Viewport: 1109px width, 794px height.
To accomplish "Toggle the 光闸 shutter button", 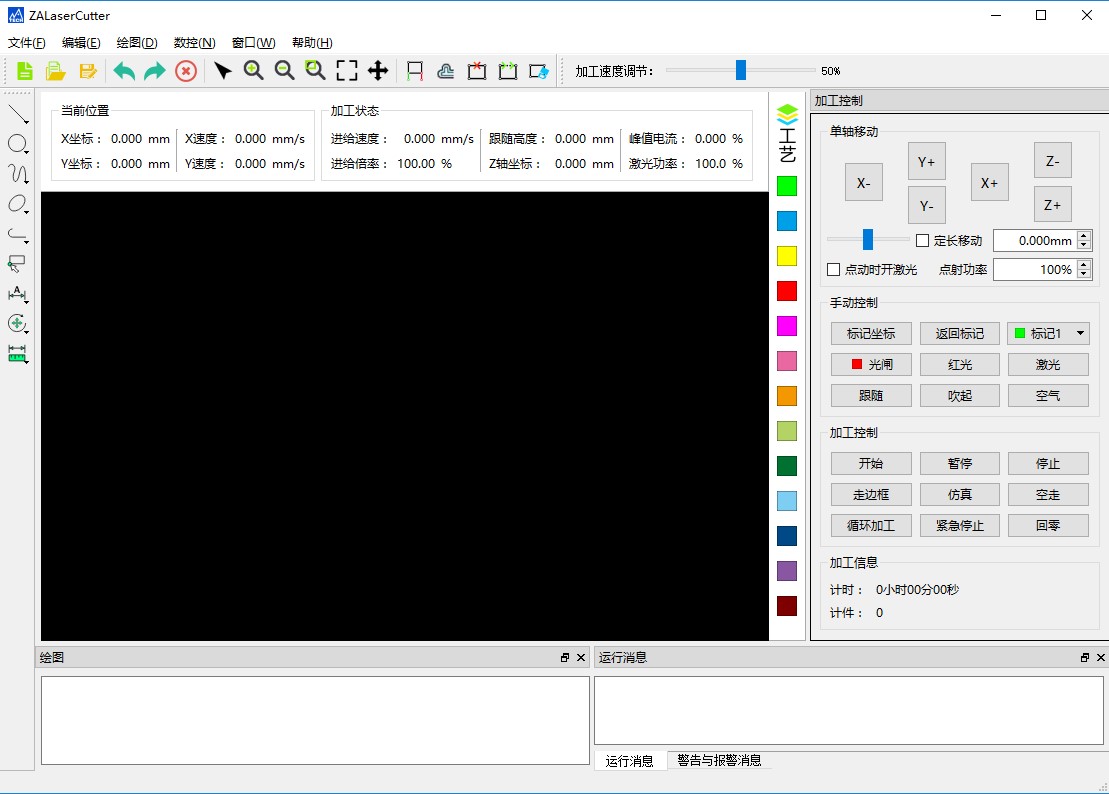I will [871, 365].
